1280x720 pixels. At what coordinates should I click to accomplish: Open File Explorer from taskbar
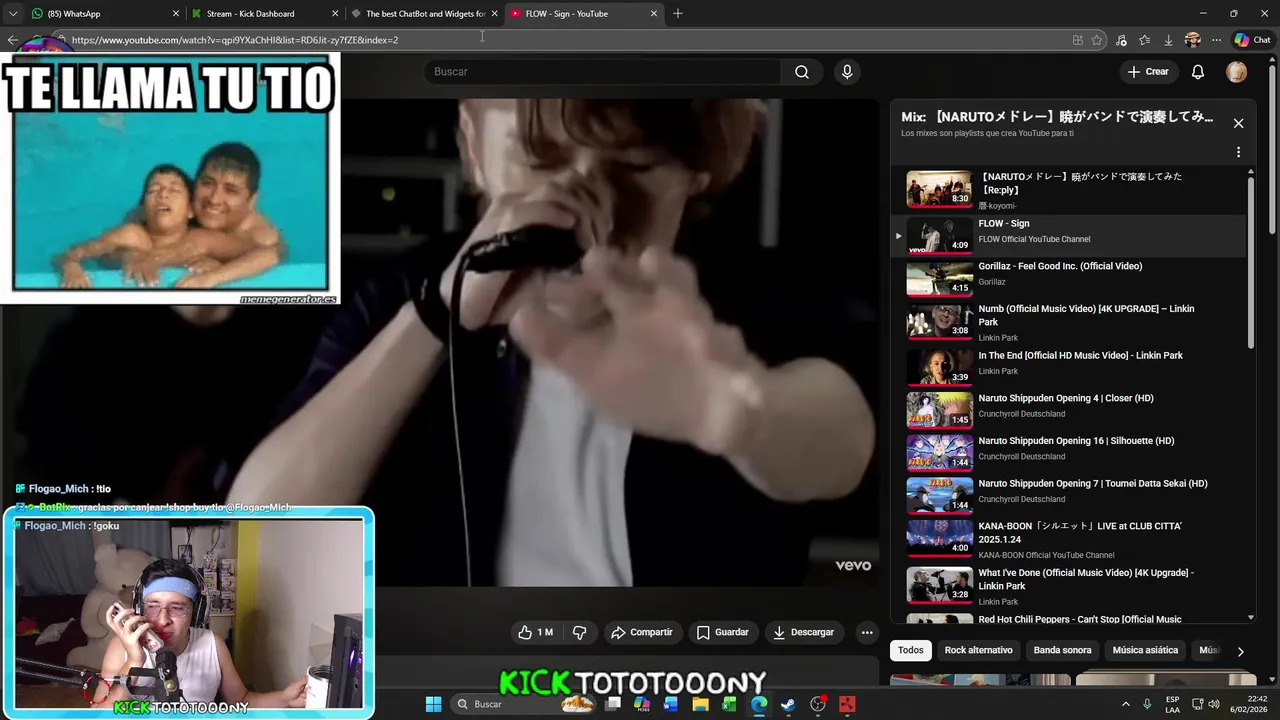tap(700, 704)
